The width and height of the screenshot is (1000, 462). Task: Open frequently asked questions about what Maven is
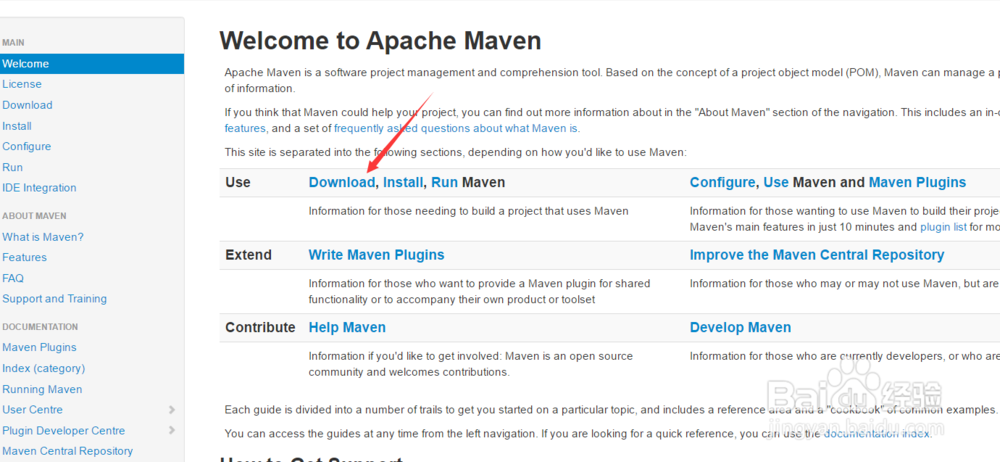456,128
